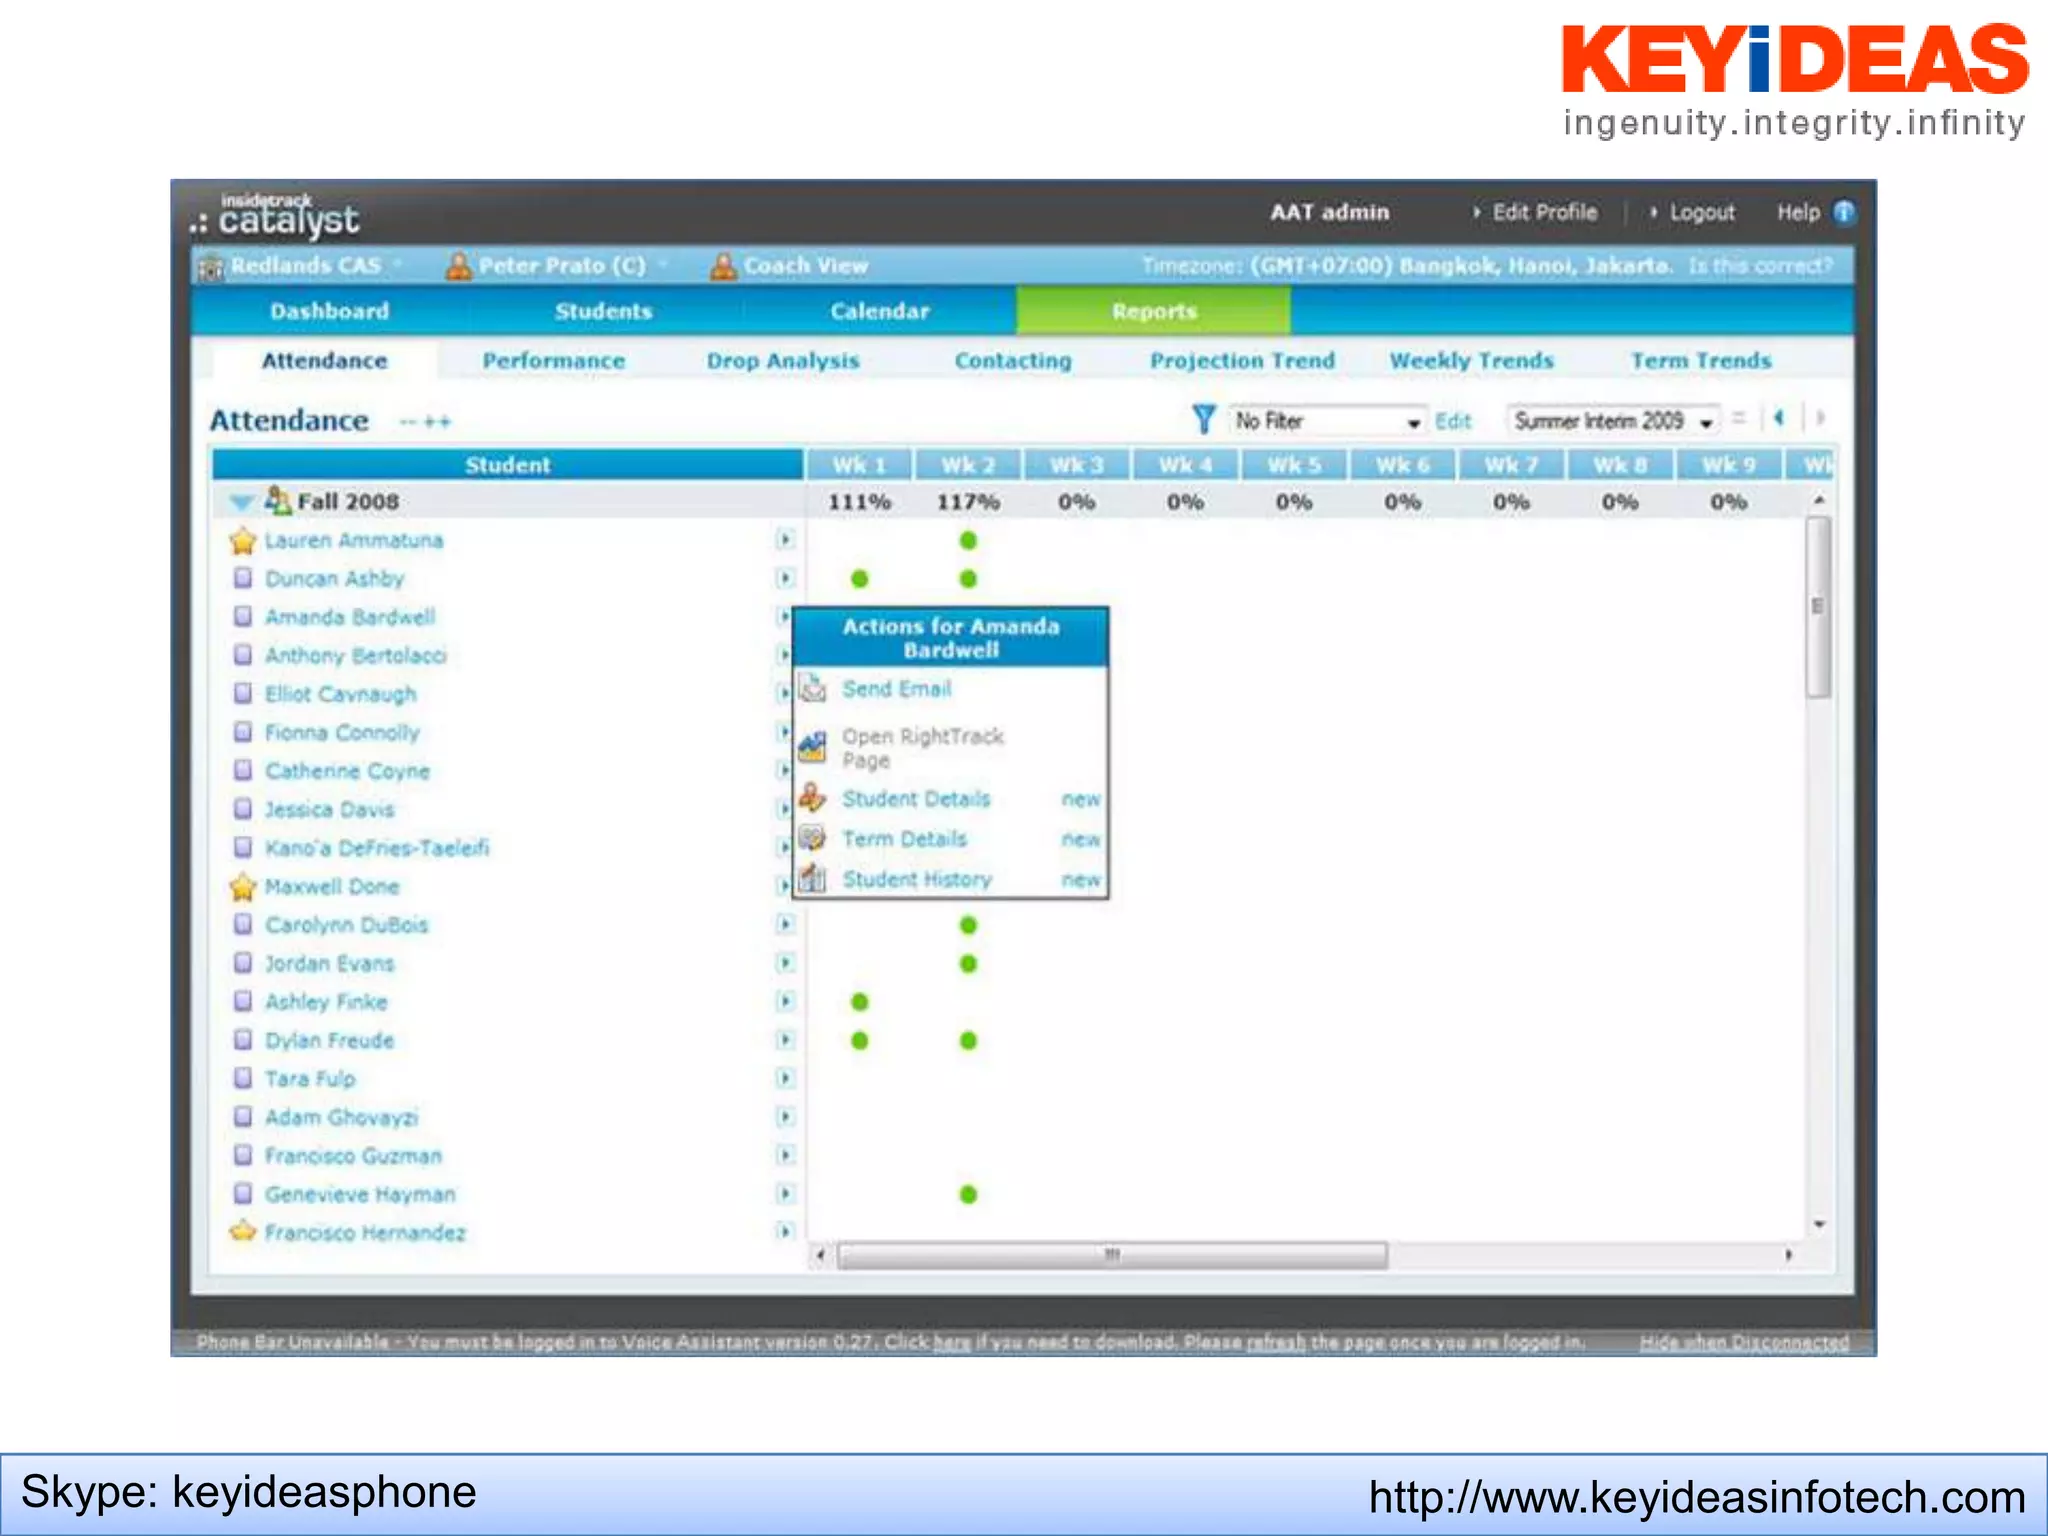
Task: Click star icon next to Maxwell Done
Action: click(242, 887)
